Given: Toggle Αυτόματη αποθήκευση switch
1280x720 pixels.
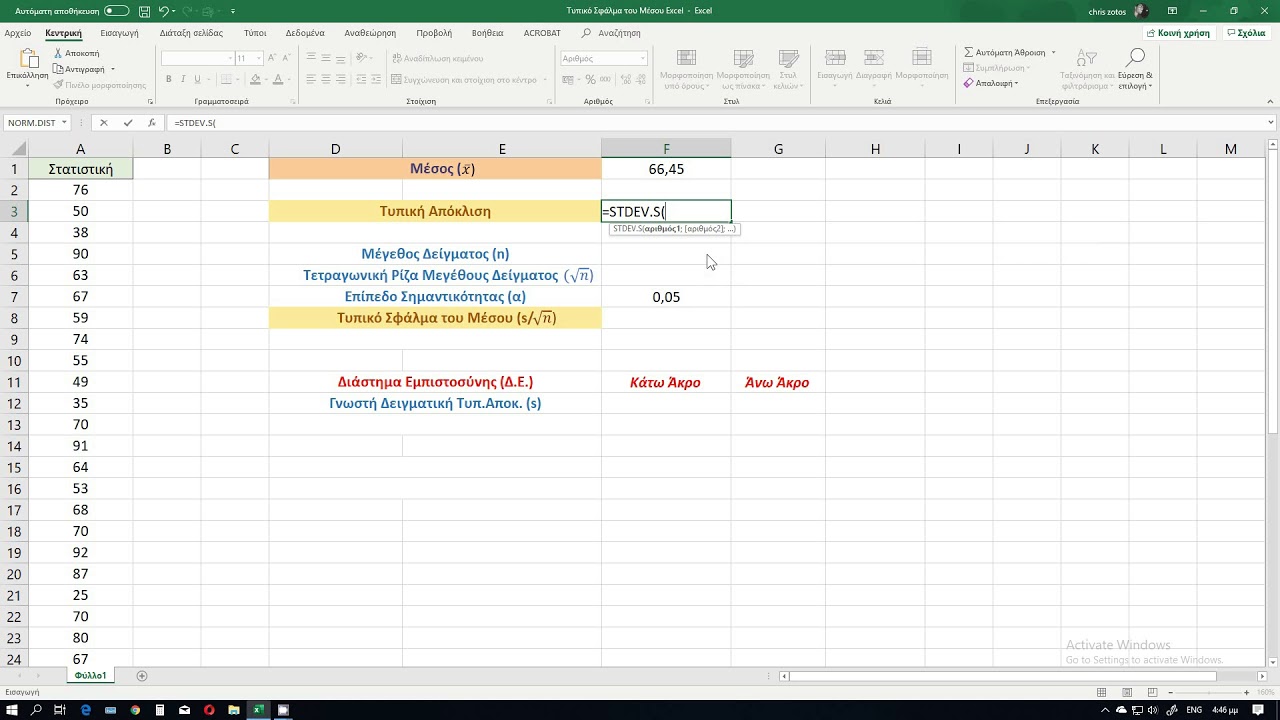Looking at the screenshot, I should pyautogui.click(x=116, y=11).
